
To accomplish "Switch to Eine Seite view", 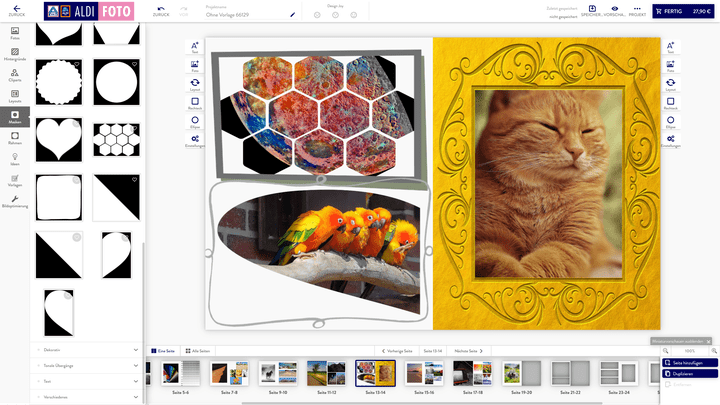I will 162,351.
